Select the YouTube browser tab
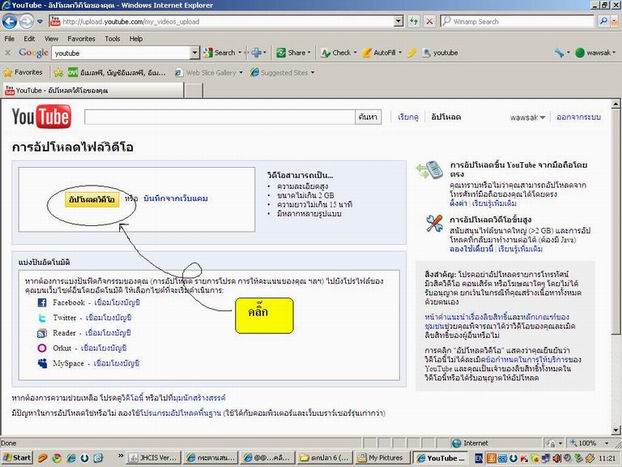 [x=93, y=90]
